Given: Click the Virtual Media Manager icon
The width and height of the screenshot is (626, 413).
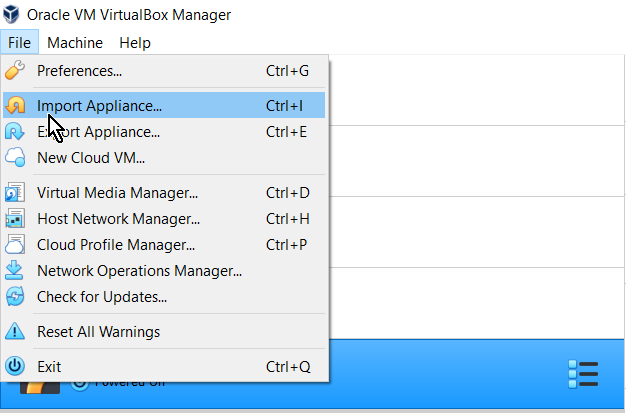Looking at the screenshot, I should click(15, 192).
